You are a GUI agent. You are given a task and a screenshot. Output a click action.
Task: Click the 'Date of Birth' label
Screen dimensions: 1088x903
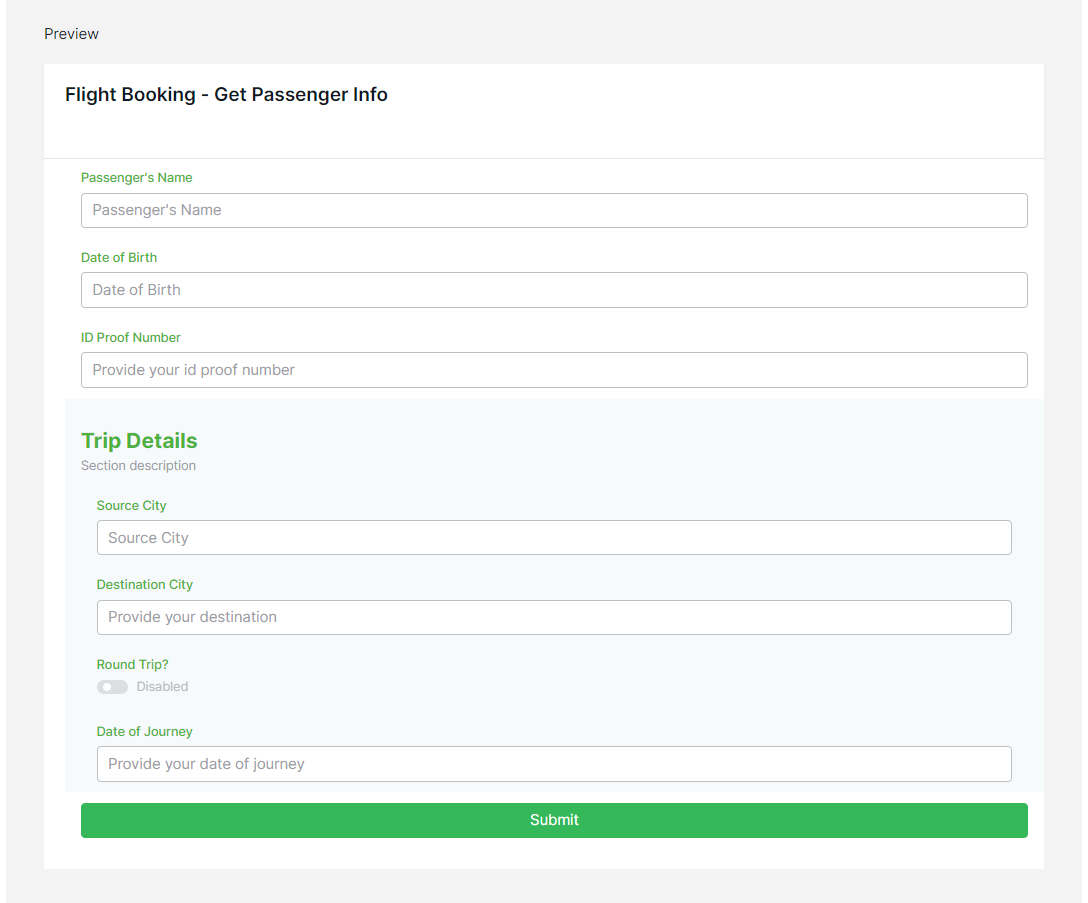pyautogui.click(x=119, y=258)
